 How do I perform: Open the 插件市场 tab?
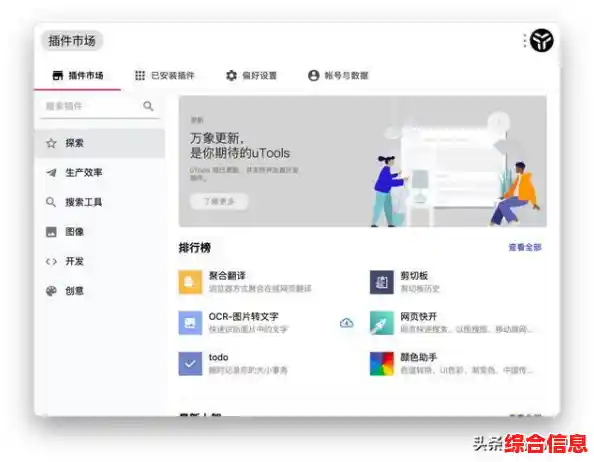click(78, 75)
